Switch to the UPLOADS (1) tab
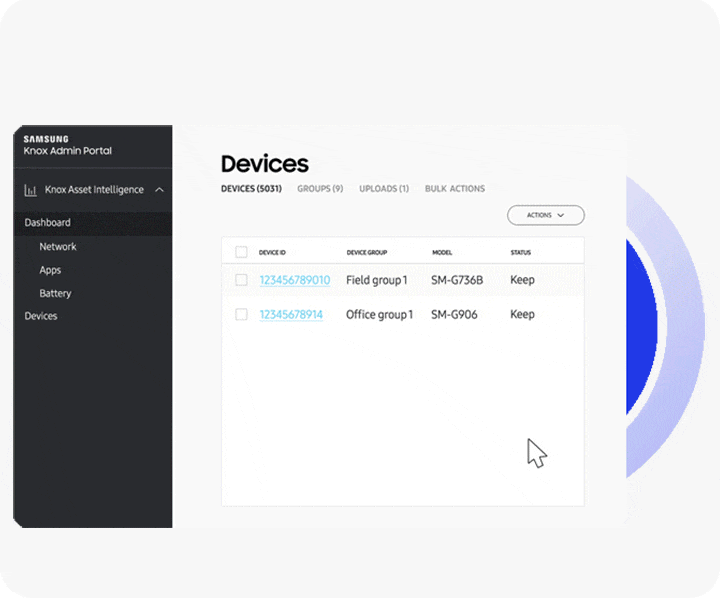This screenshot has height=598, width=720. pos(384,189)
